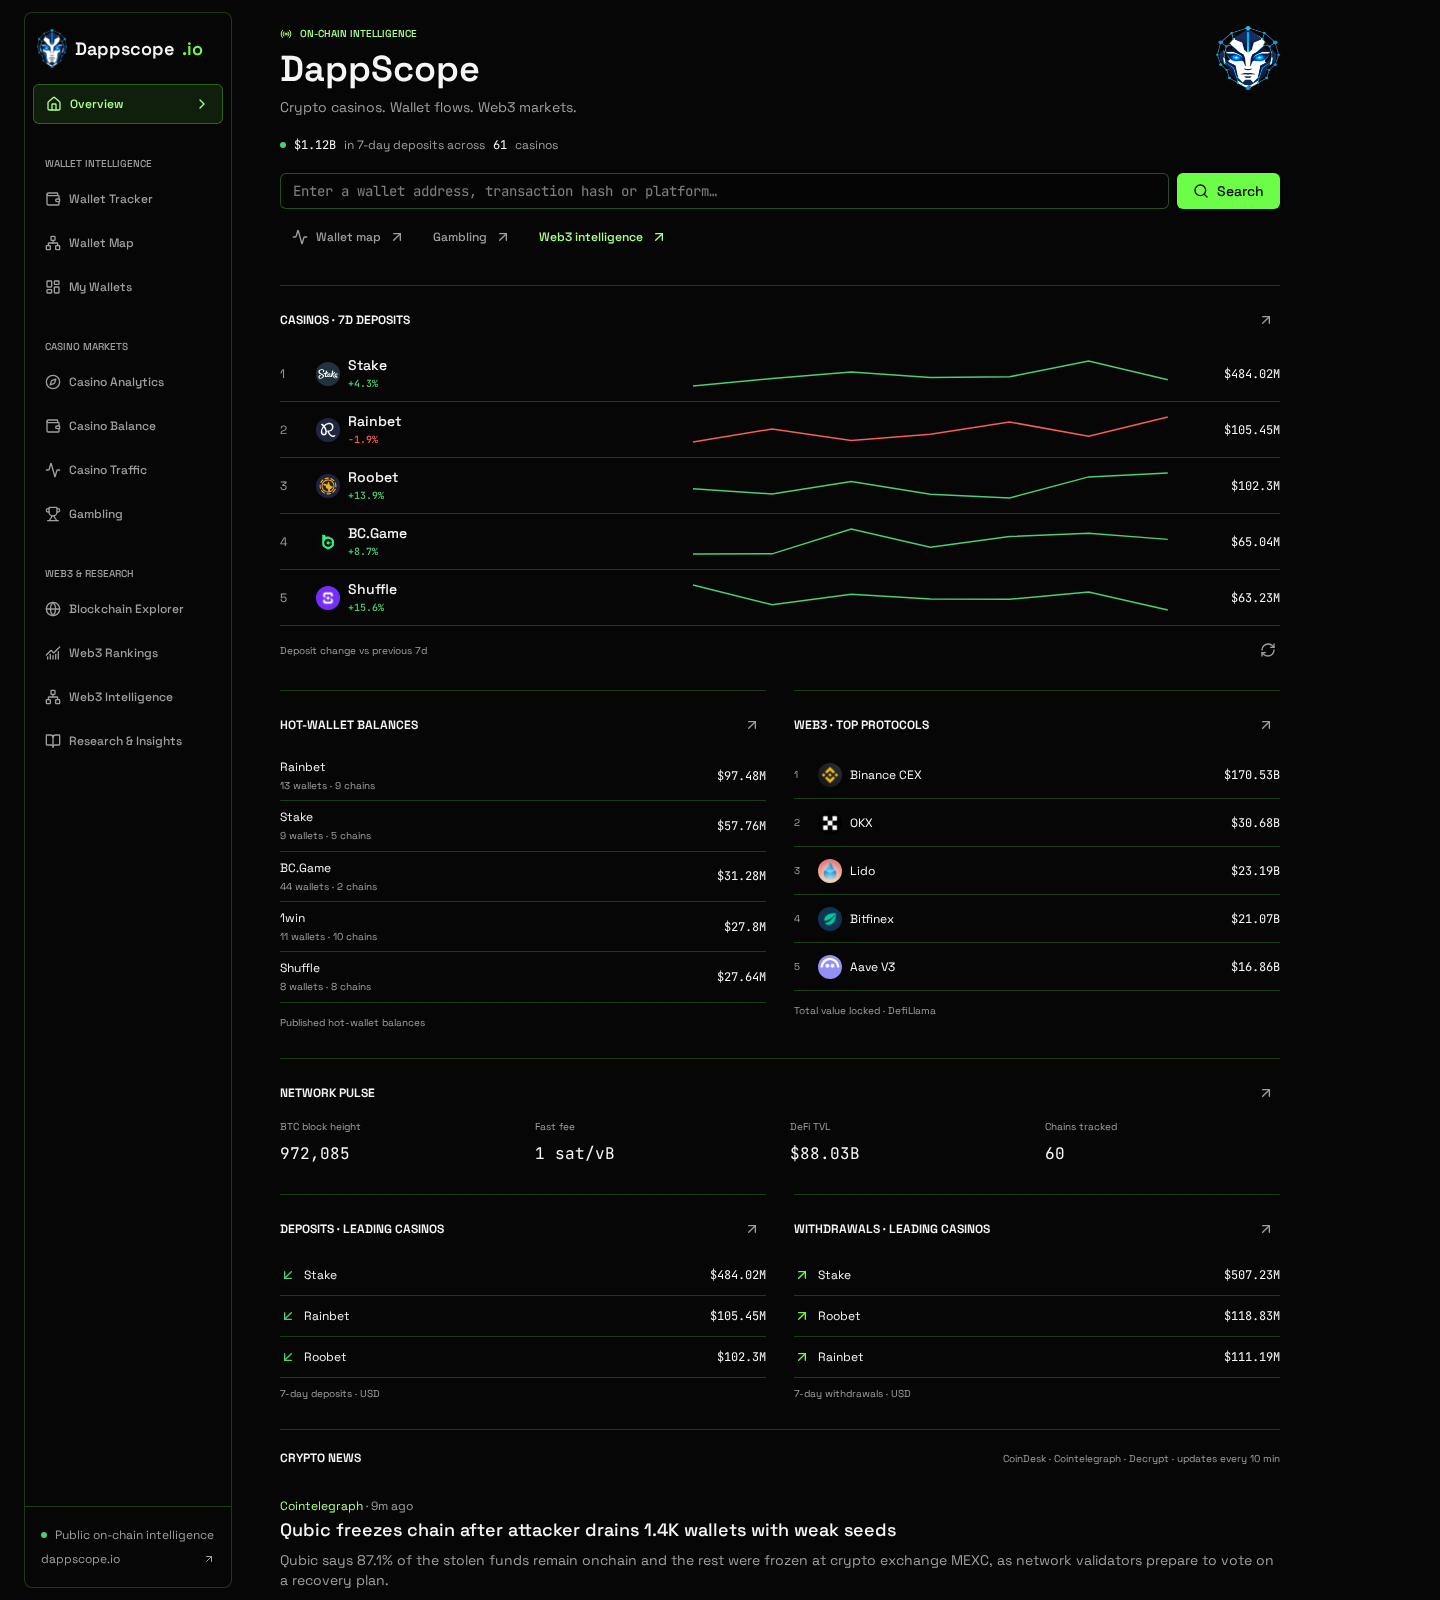Click the Stake deposit inflow arrow icon

click(288, 1275)
